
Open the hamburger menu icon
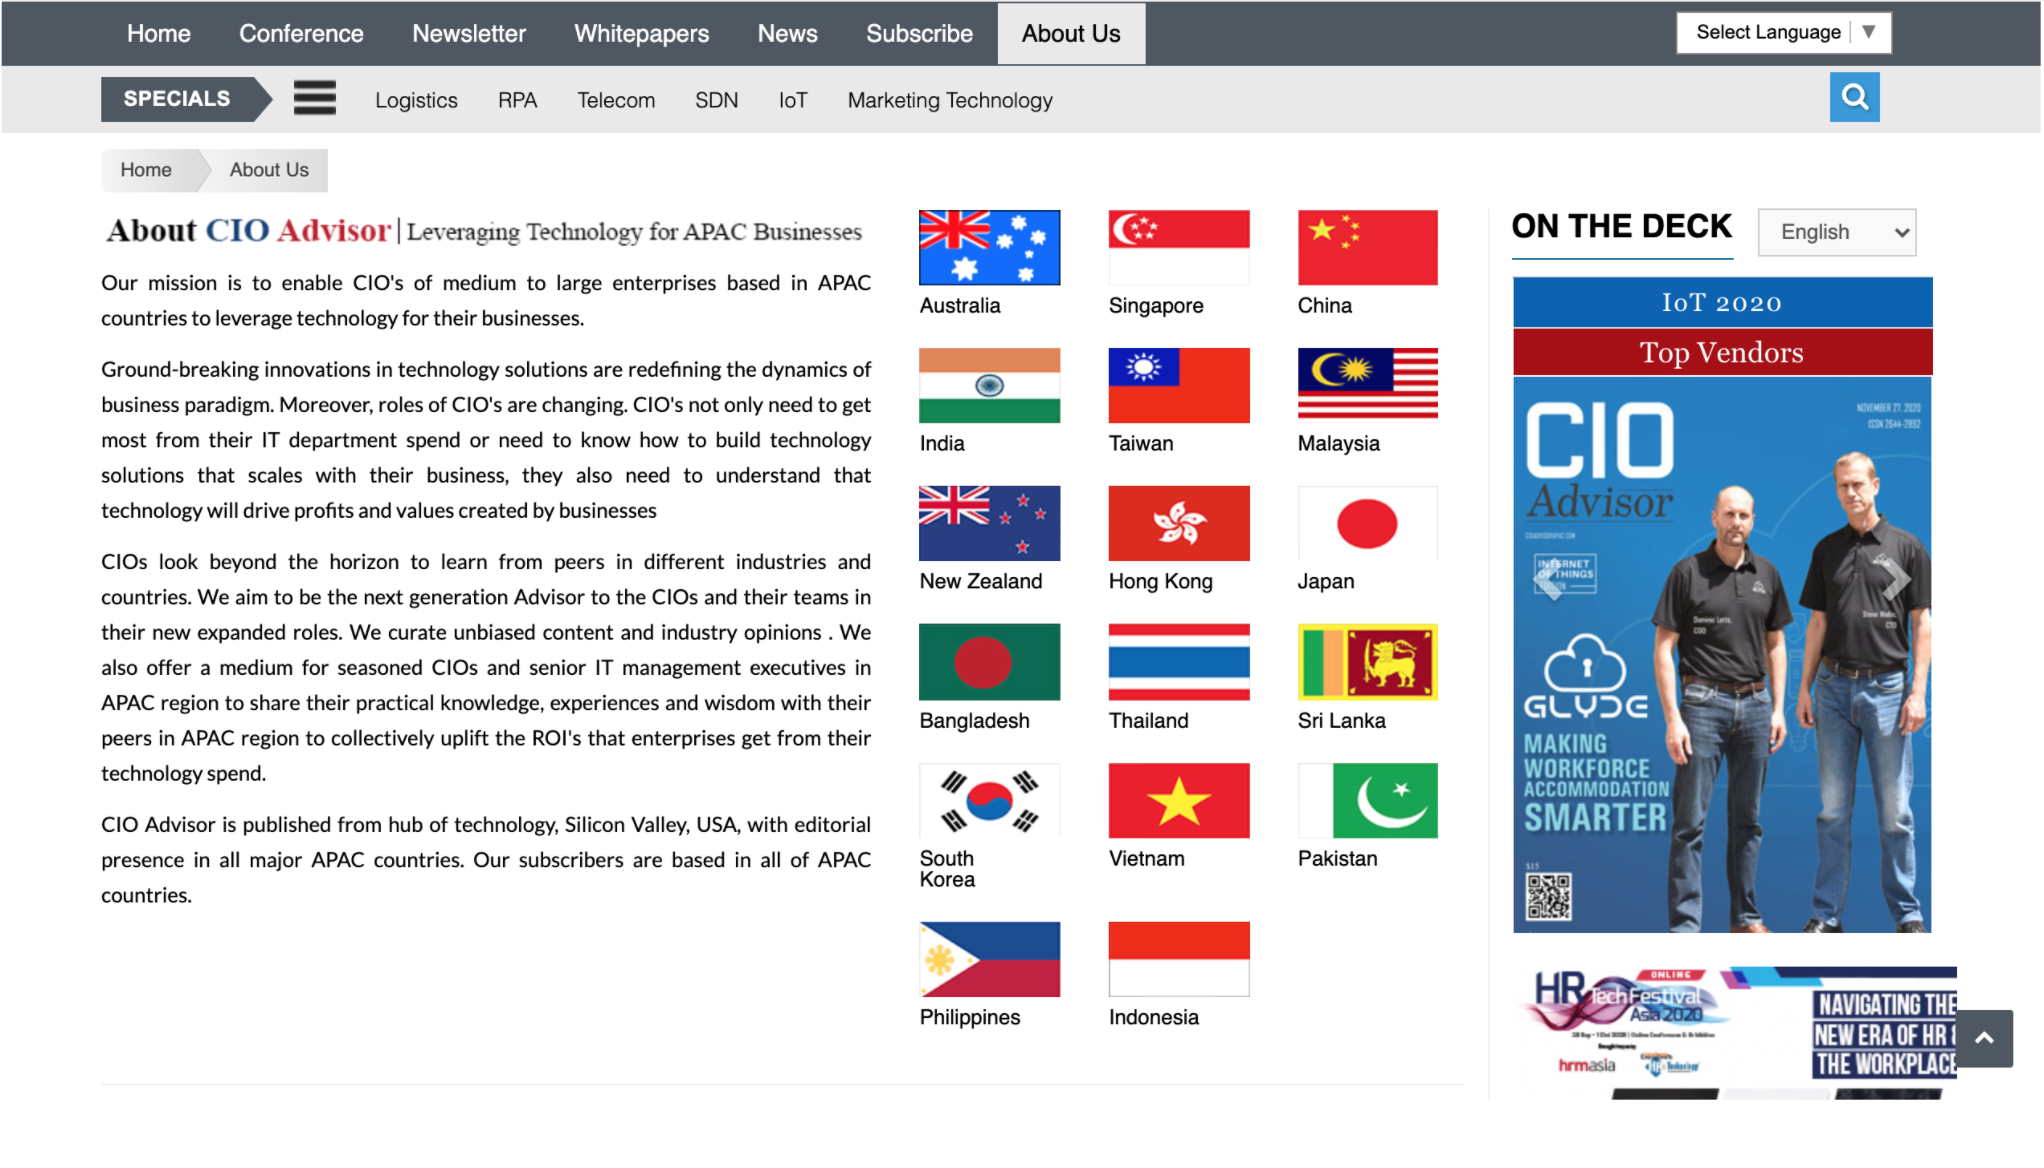(314, 98)
